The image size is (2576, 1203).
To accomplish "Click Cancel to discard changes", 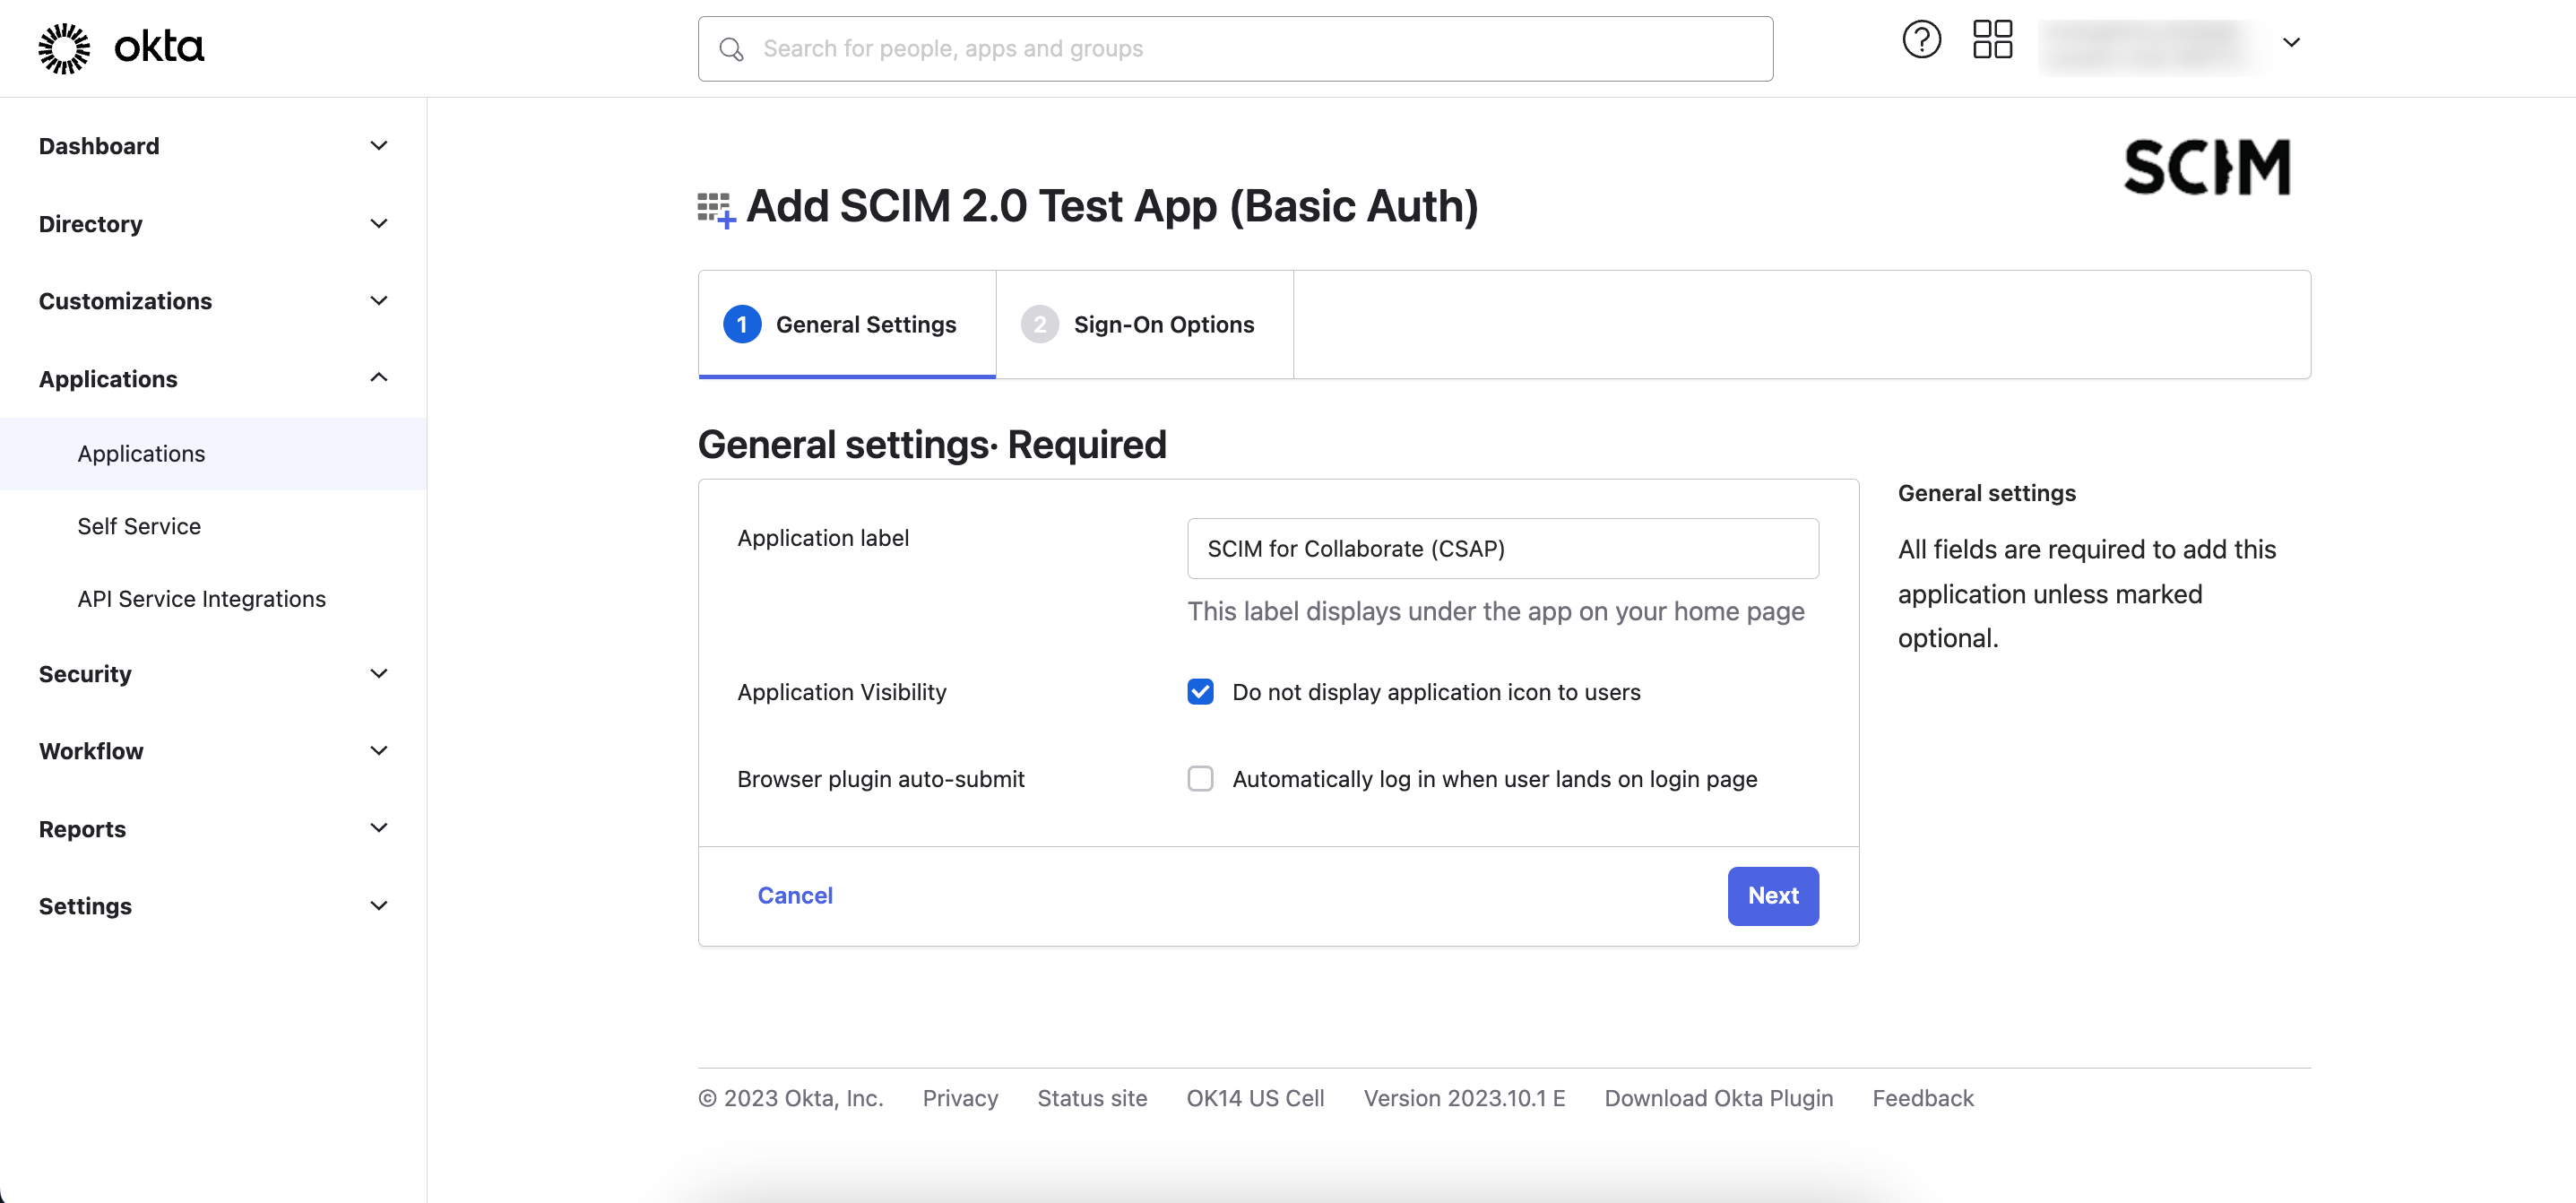I will [795, 896].
